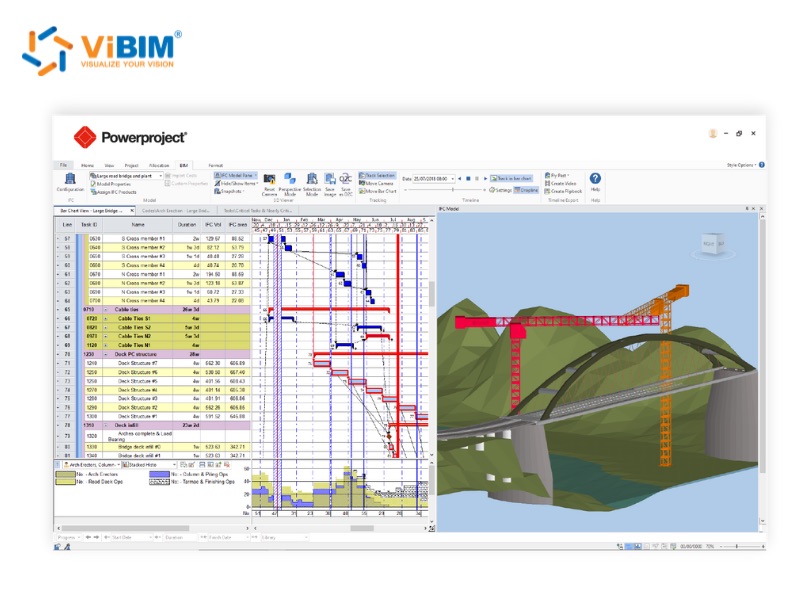Expand Cable Ties S1 row
Screen dimensions: 800x600
106,318
